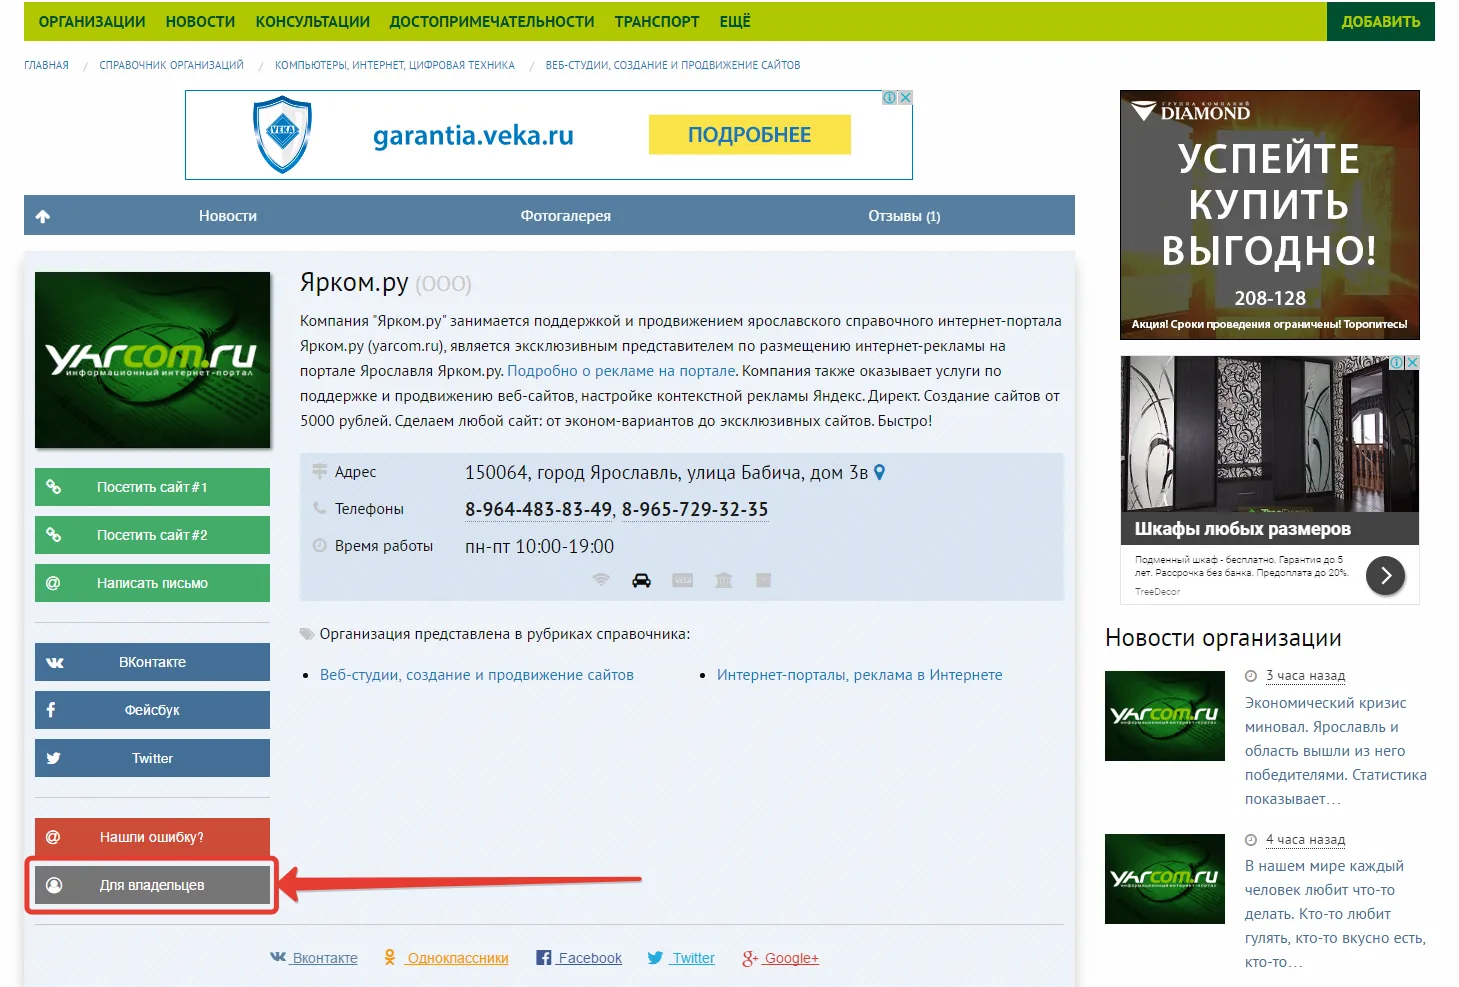
Task: Open the Новости tab in the blue bar
Action: coord(227,216)
